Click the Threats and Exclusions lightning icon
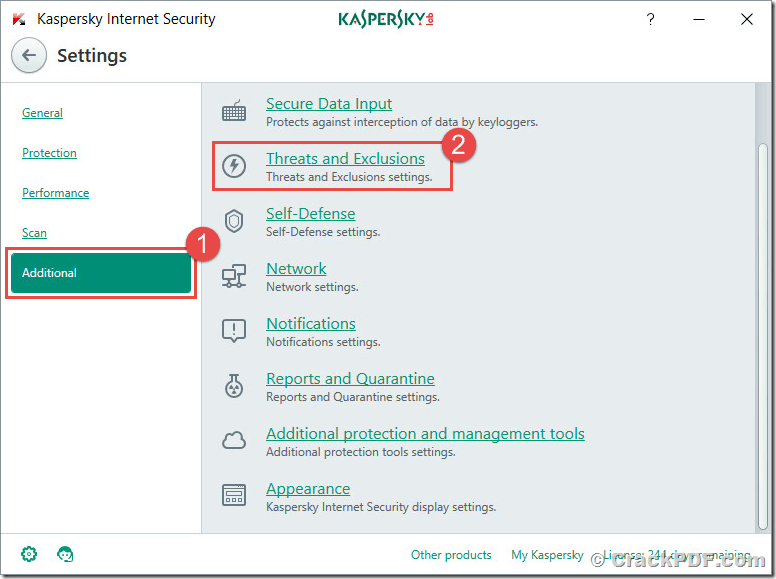776x579 pixels. [x=234, y=166]
